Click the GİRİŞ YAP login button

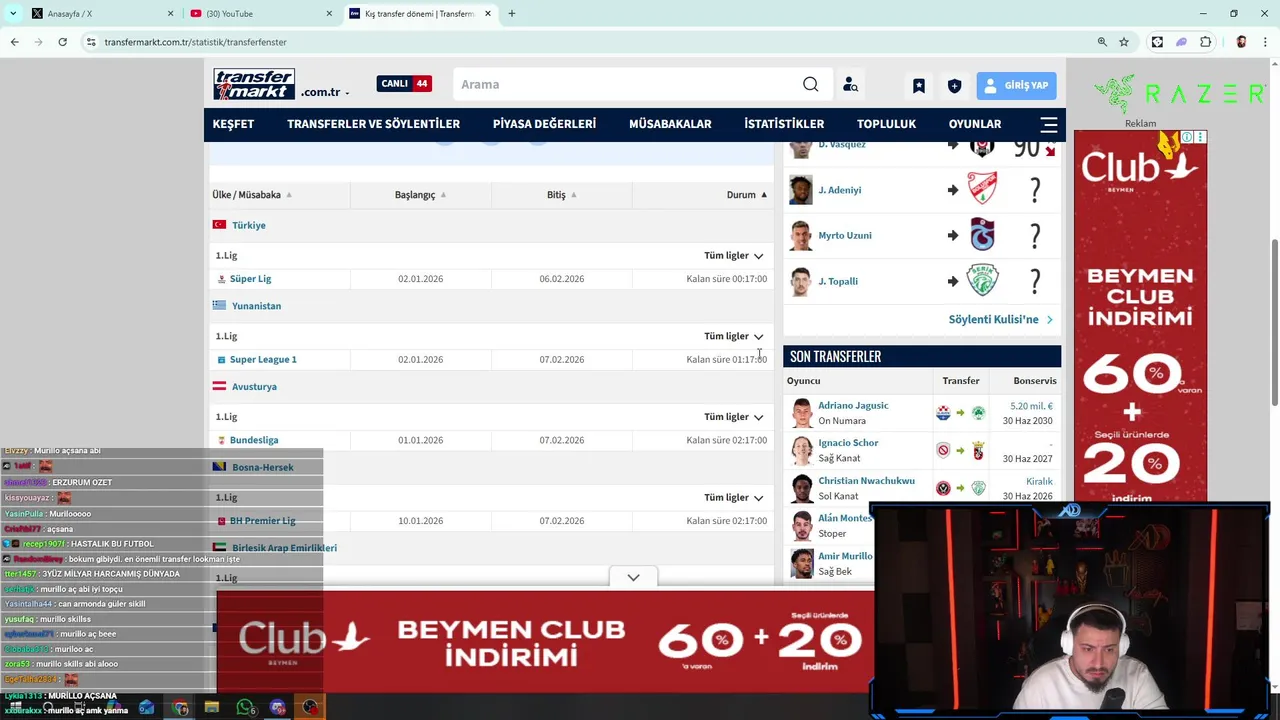(1016, 85)
